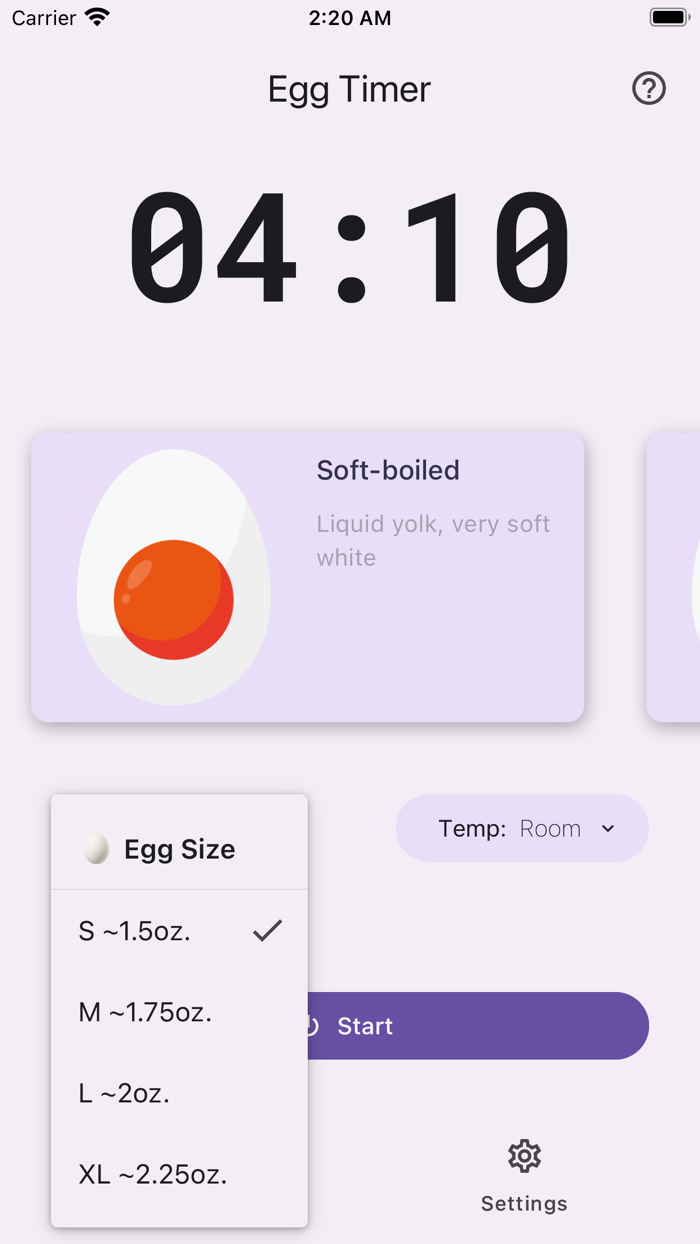Viewport: 700px width, 1244px height.
Task: Tap the Egg Timer title text
Action: click(x=349, y=89)
